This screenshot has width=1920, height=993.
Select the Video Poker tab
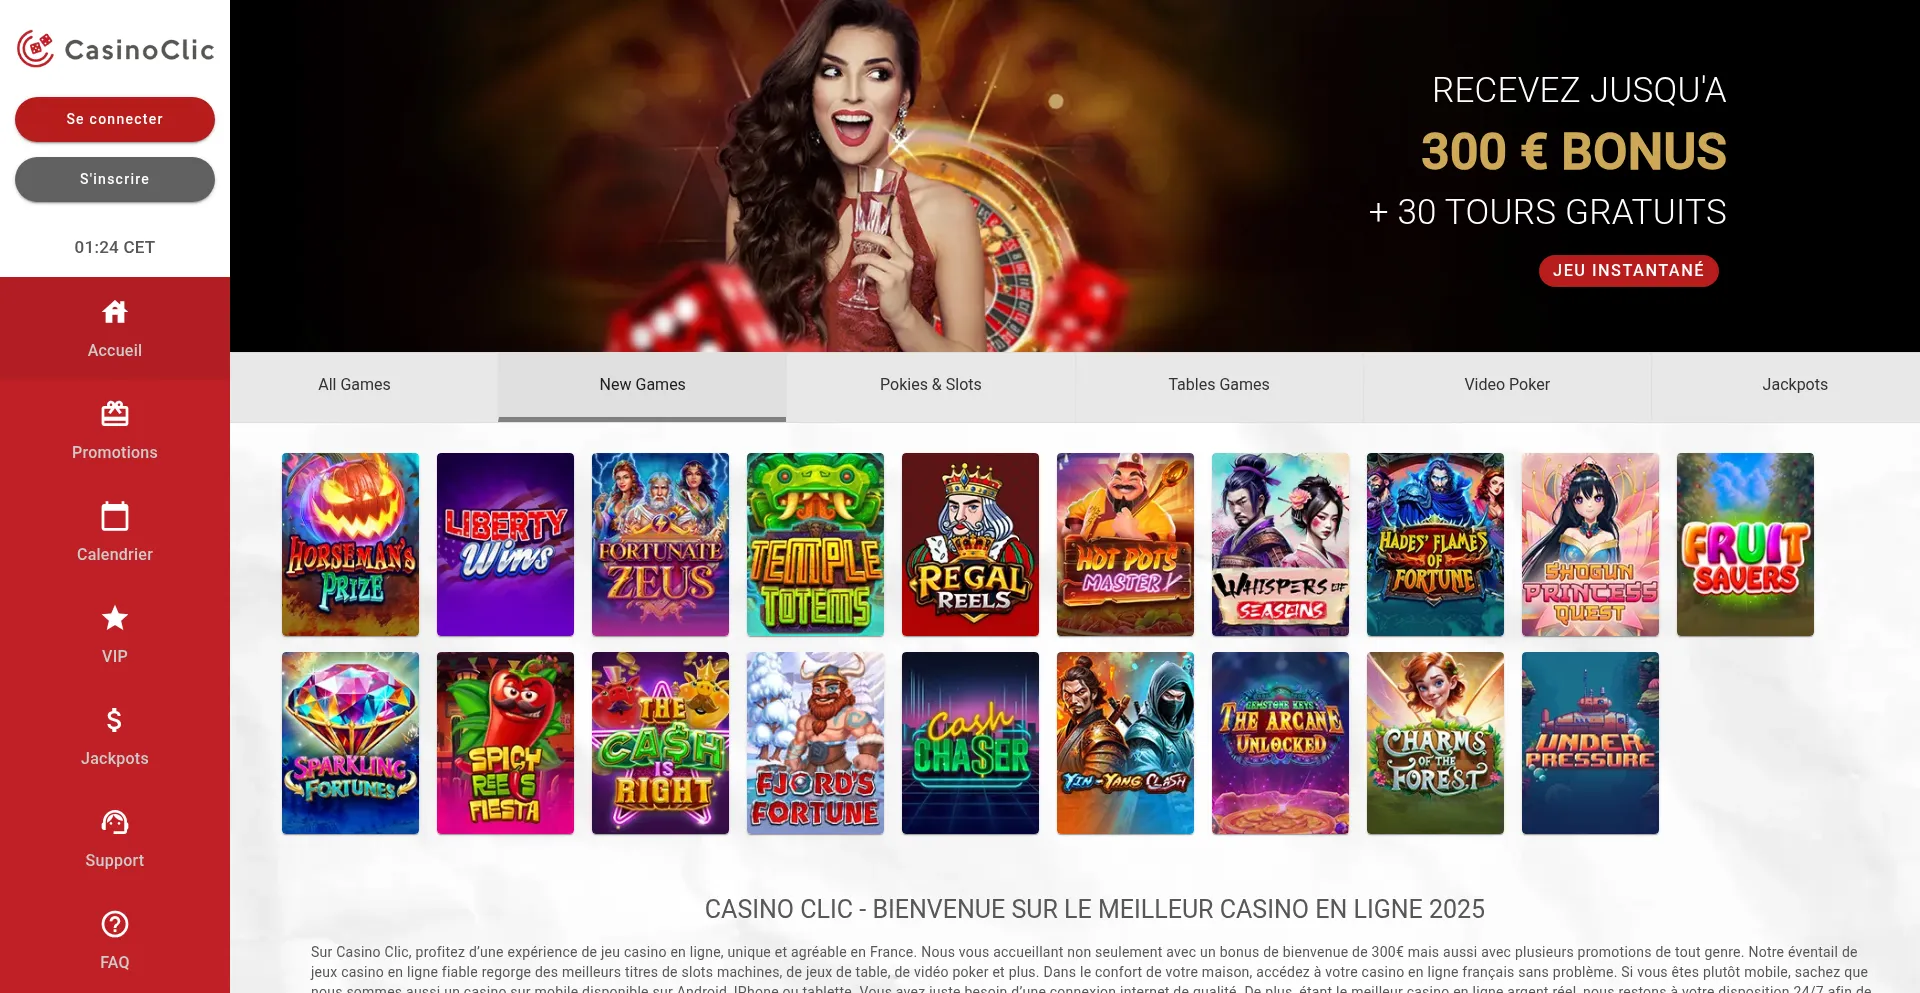coord(1507,385)
